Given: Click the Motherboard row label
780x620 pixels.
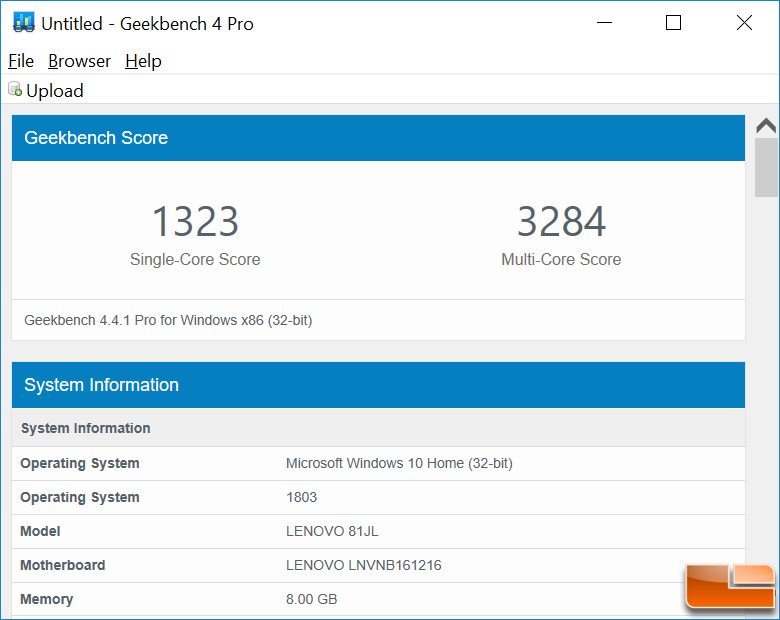Looking at the screenshot, I should point(63,565).
